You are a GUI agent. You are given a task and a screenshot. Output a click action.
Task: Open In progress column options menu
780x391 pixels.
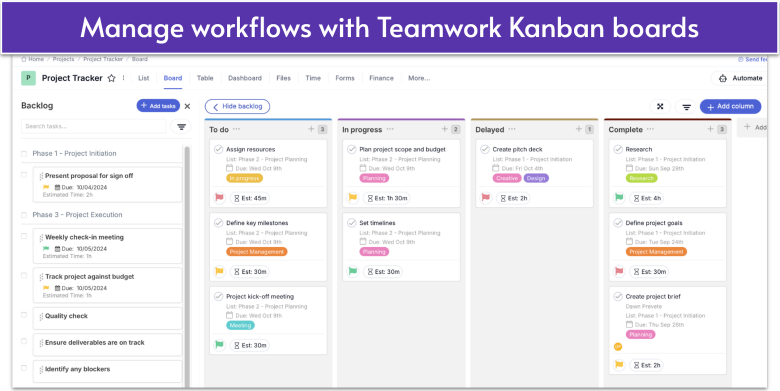point(390,129)
